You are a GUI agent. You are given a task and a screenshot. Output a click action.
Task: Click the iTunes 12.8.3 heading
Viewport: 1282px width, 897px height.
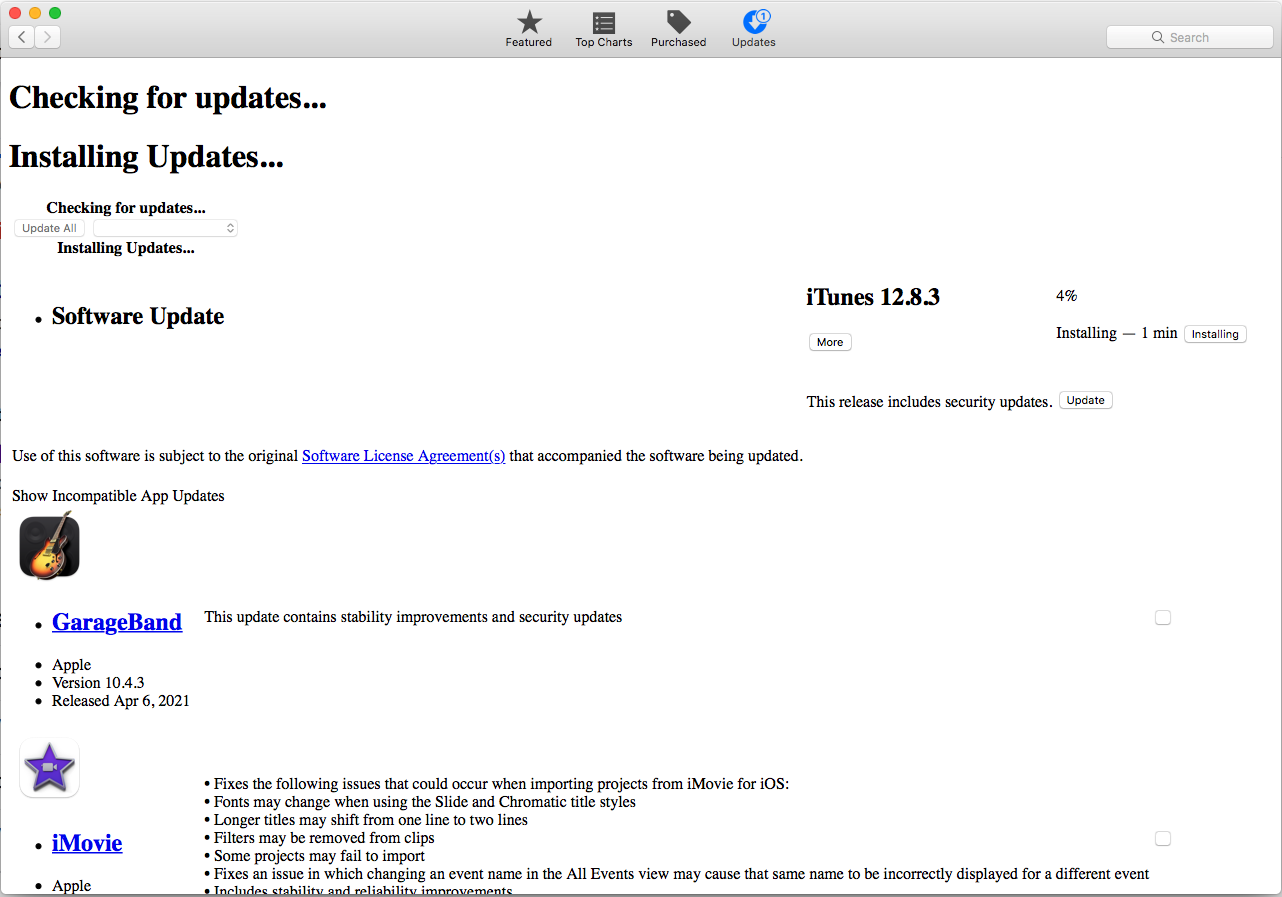coord(873,297)
